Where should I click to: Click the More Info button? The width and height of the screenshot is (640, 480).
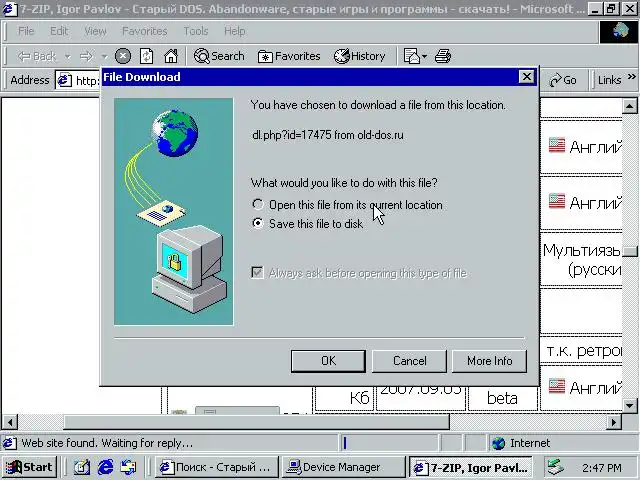coord(489,361)
